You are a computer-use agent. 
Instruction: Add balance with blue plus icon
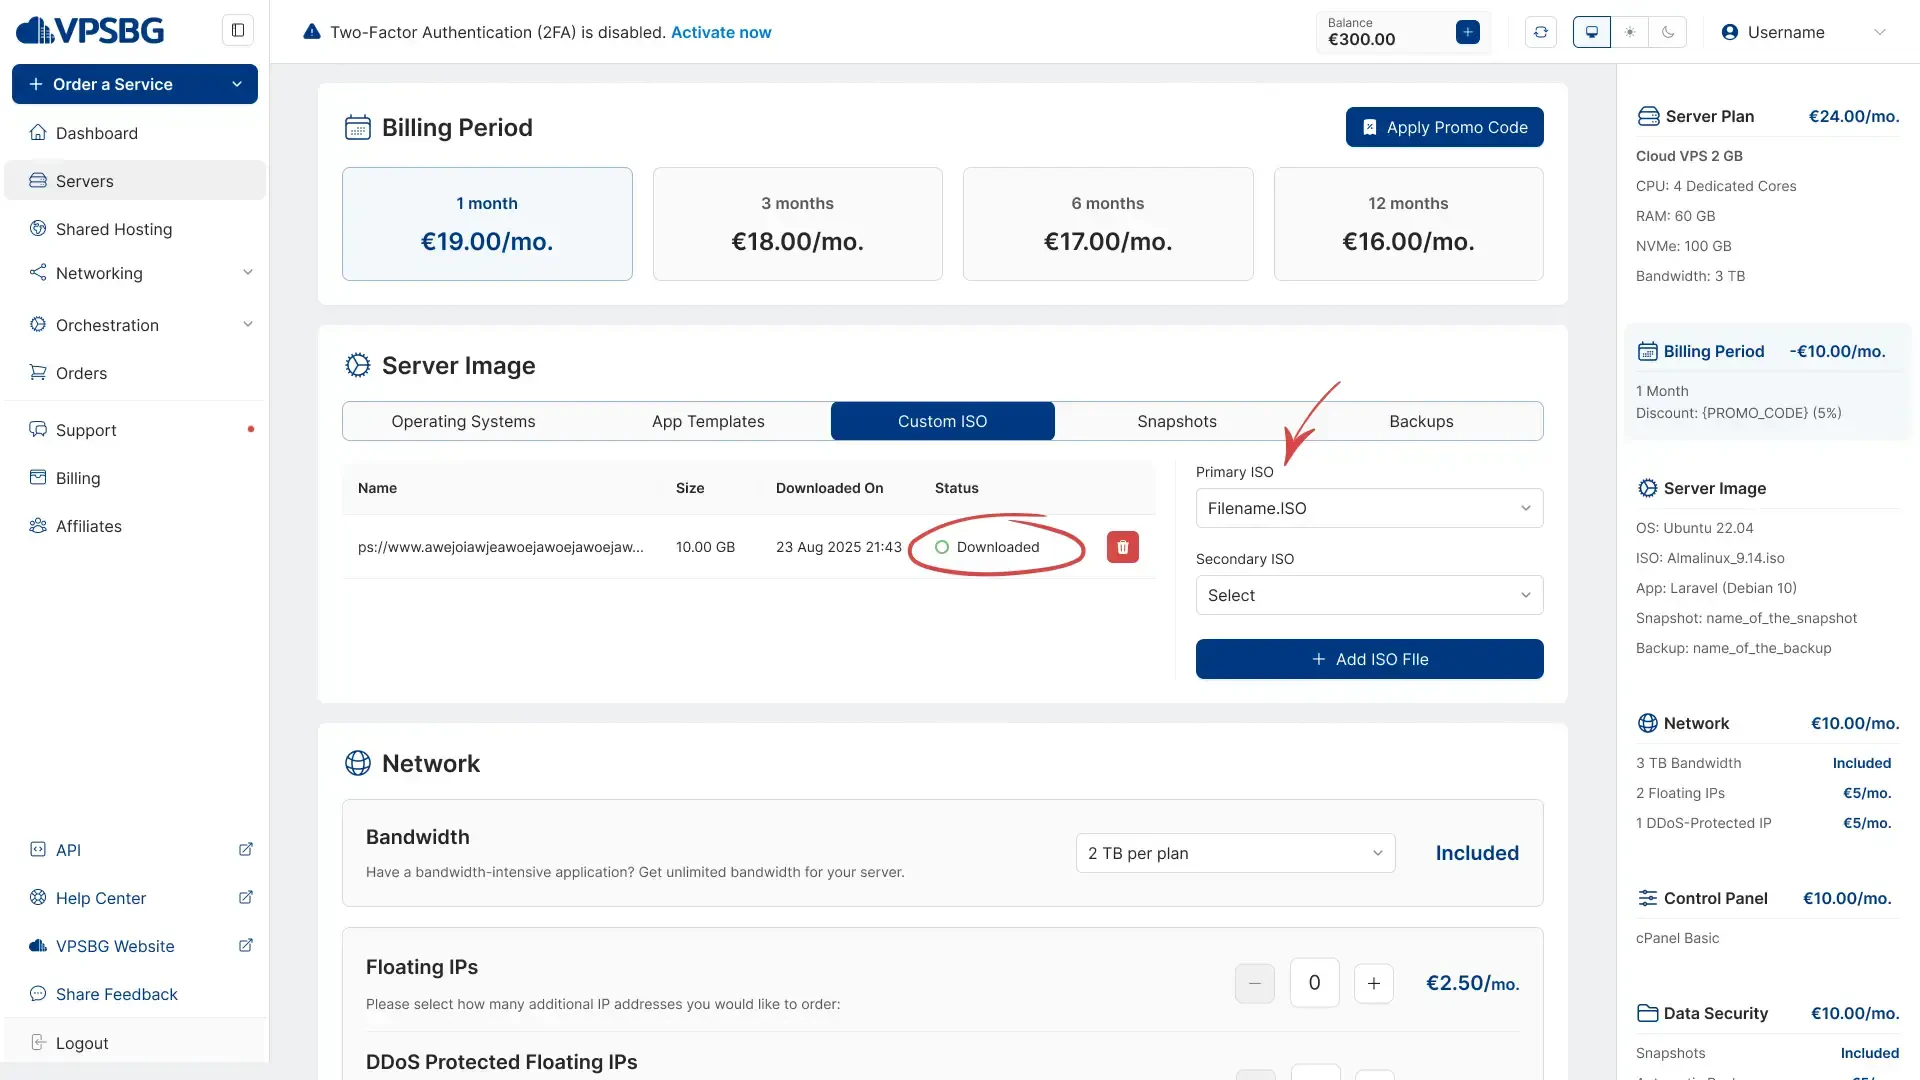(1467, 32)
